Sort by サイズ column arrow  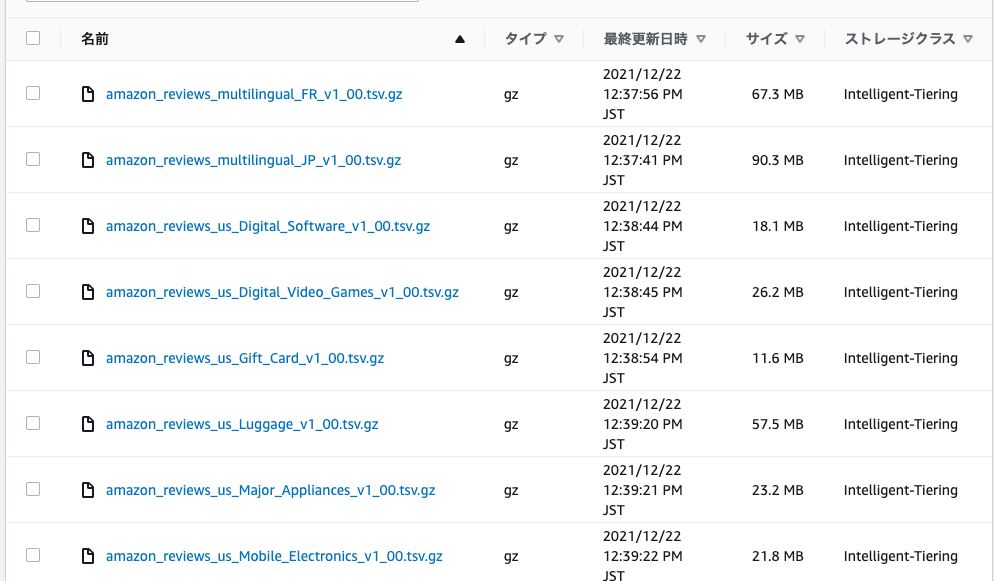[800, 39]
